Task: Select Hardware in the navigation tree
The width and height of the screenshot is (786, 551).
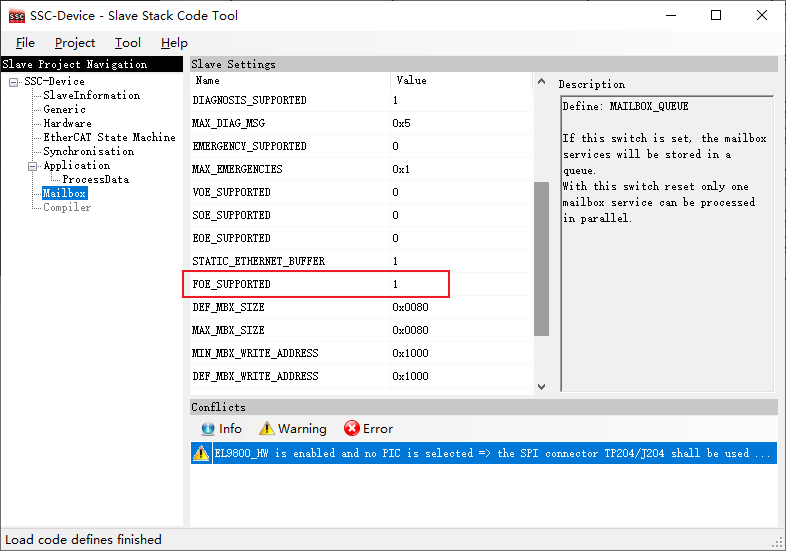Action: coord(67,123)
